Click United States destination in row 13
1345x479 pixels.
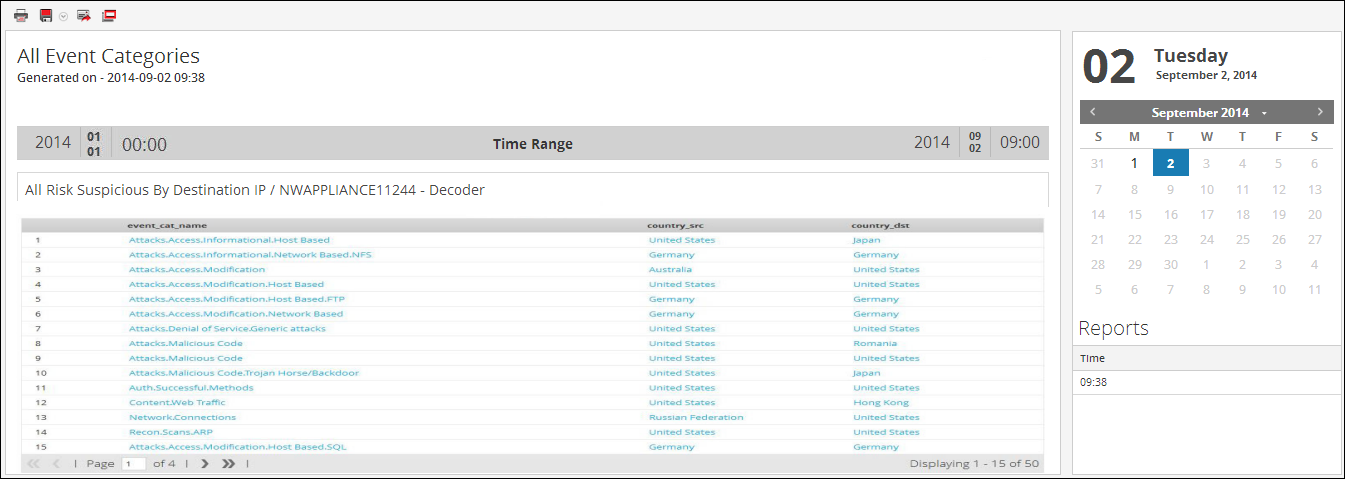[x=886, y=417]
